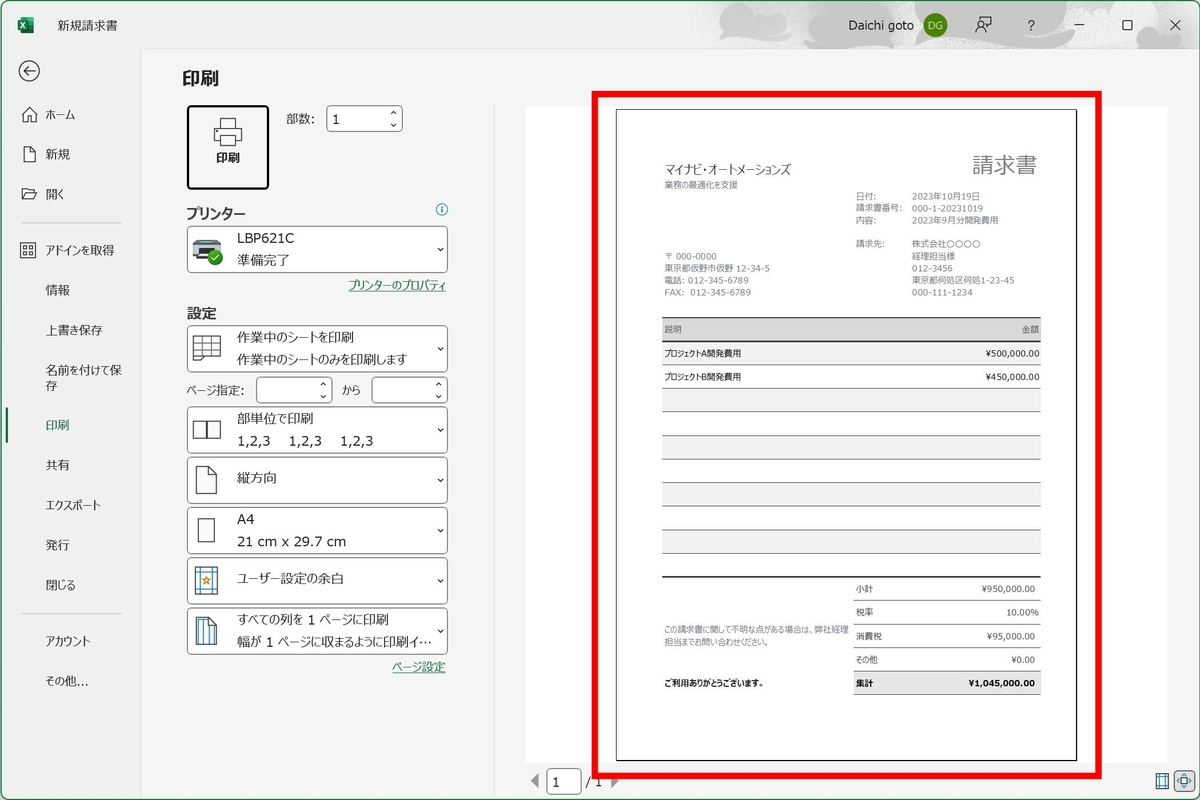Open the LBP621C printer dropdown

click(x=317, y=249)
